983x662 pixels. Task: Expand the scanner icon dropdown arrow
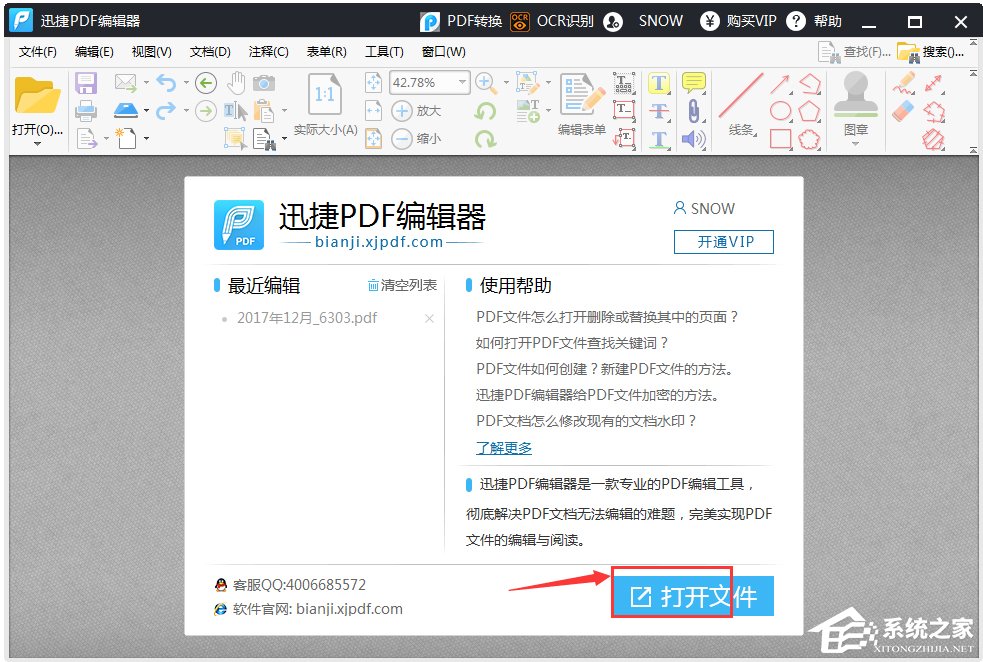pos(146,111)
